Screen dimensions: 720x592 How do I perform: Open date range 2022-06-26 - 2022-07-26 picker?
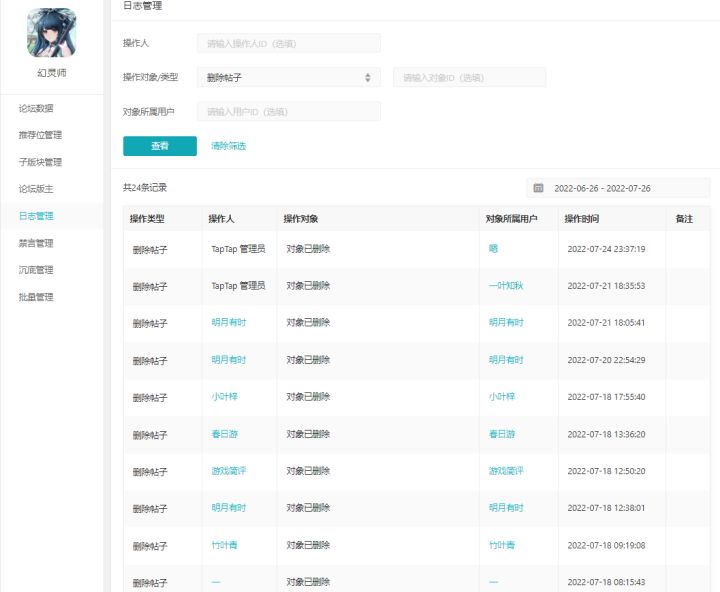click(x=618, y=188)
